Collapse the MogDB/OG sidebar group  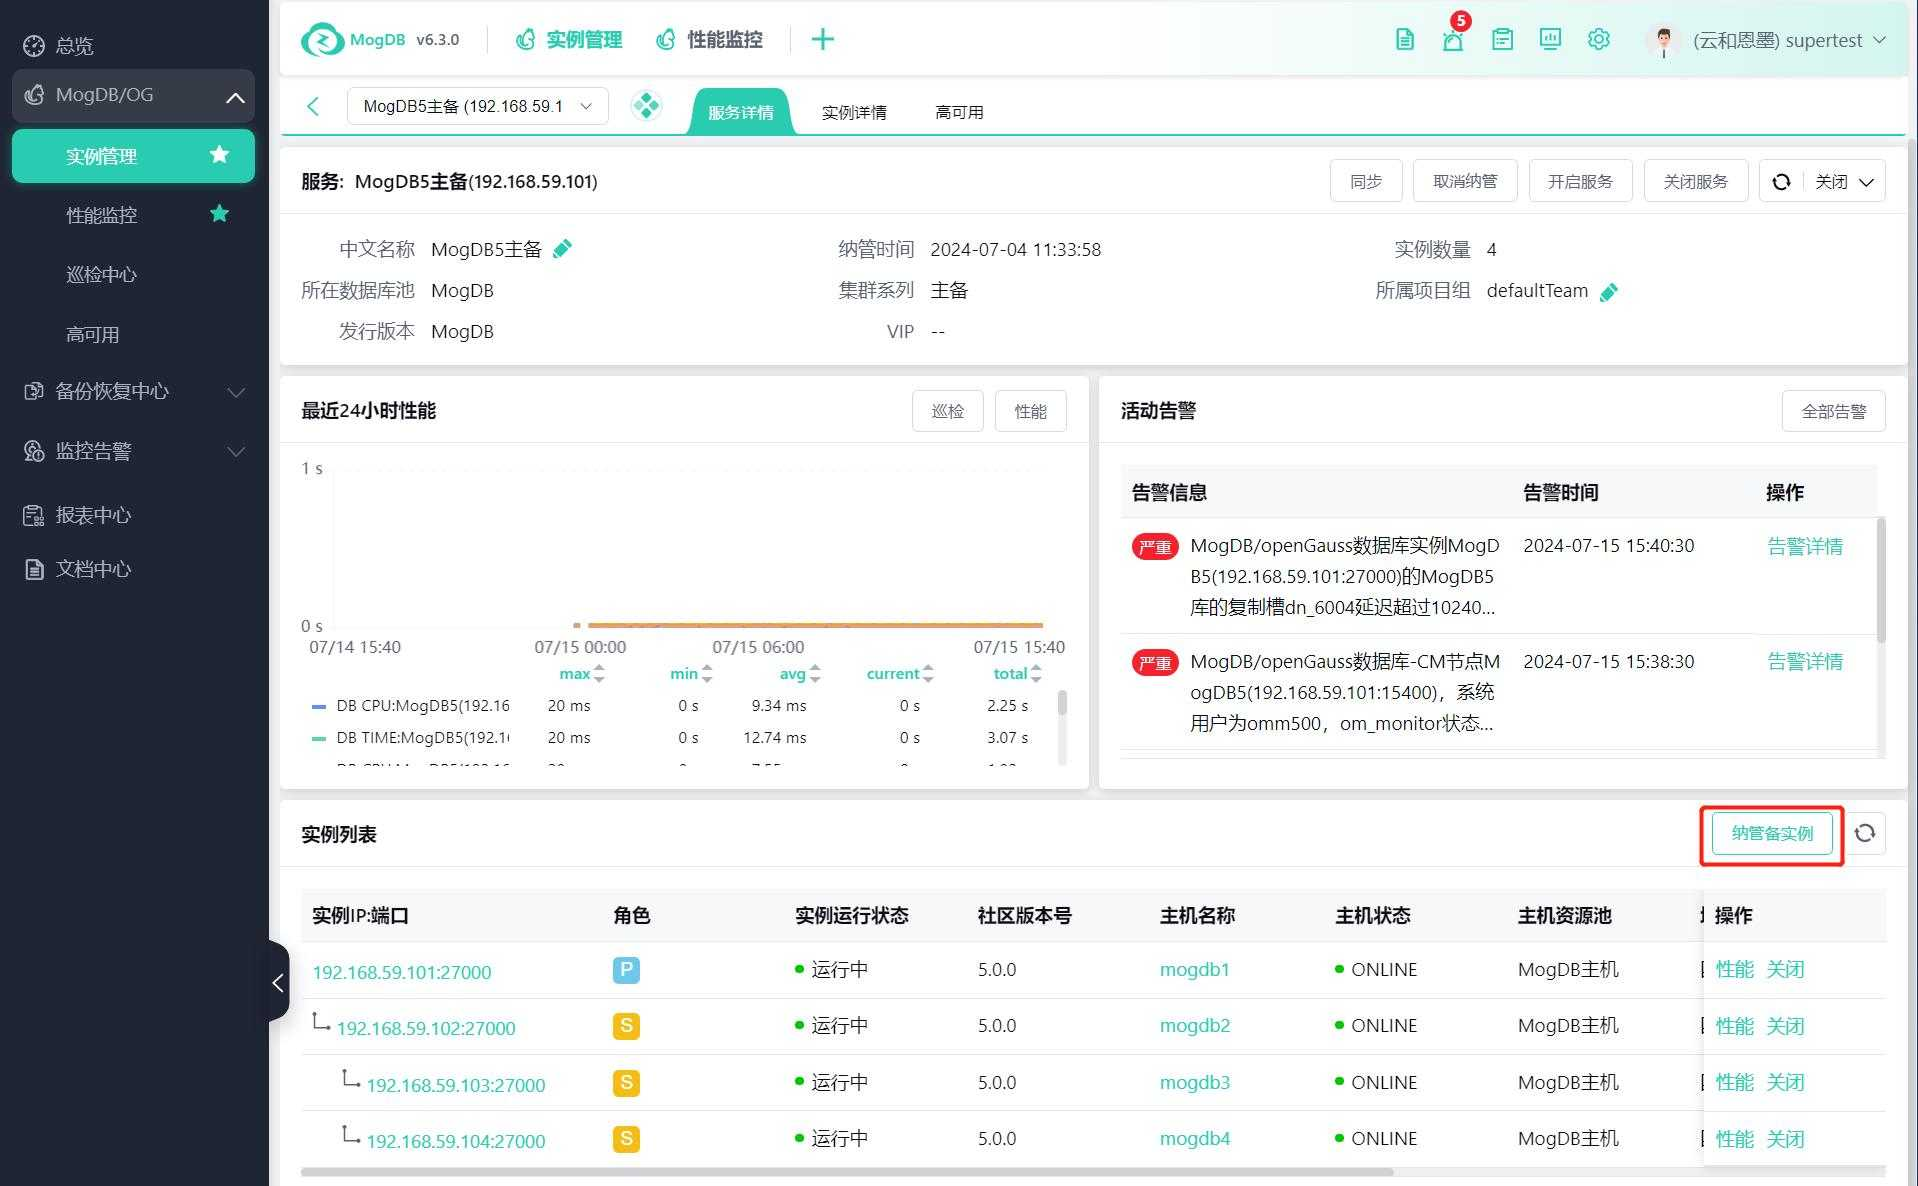[x=134, y=95]
